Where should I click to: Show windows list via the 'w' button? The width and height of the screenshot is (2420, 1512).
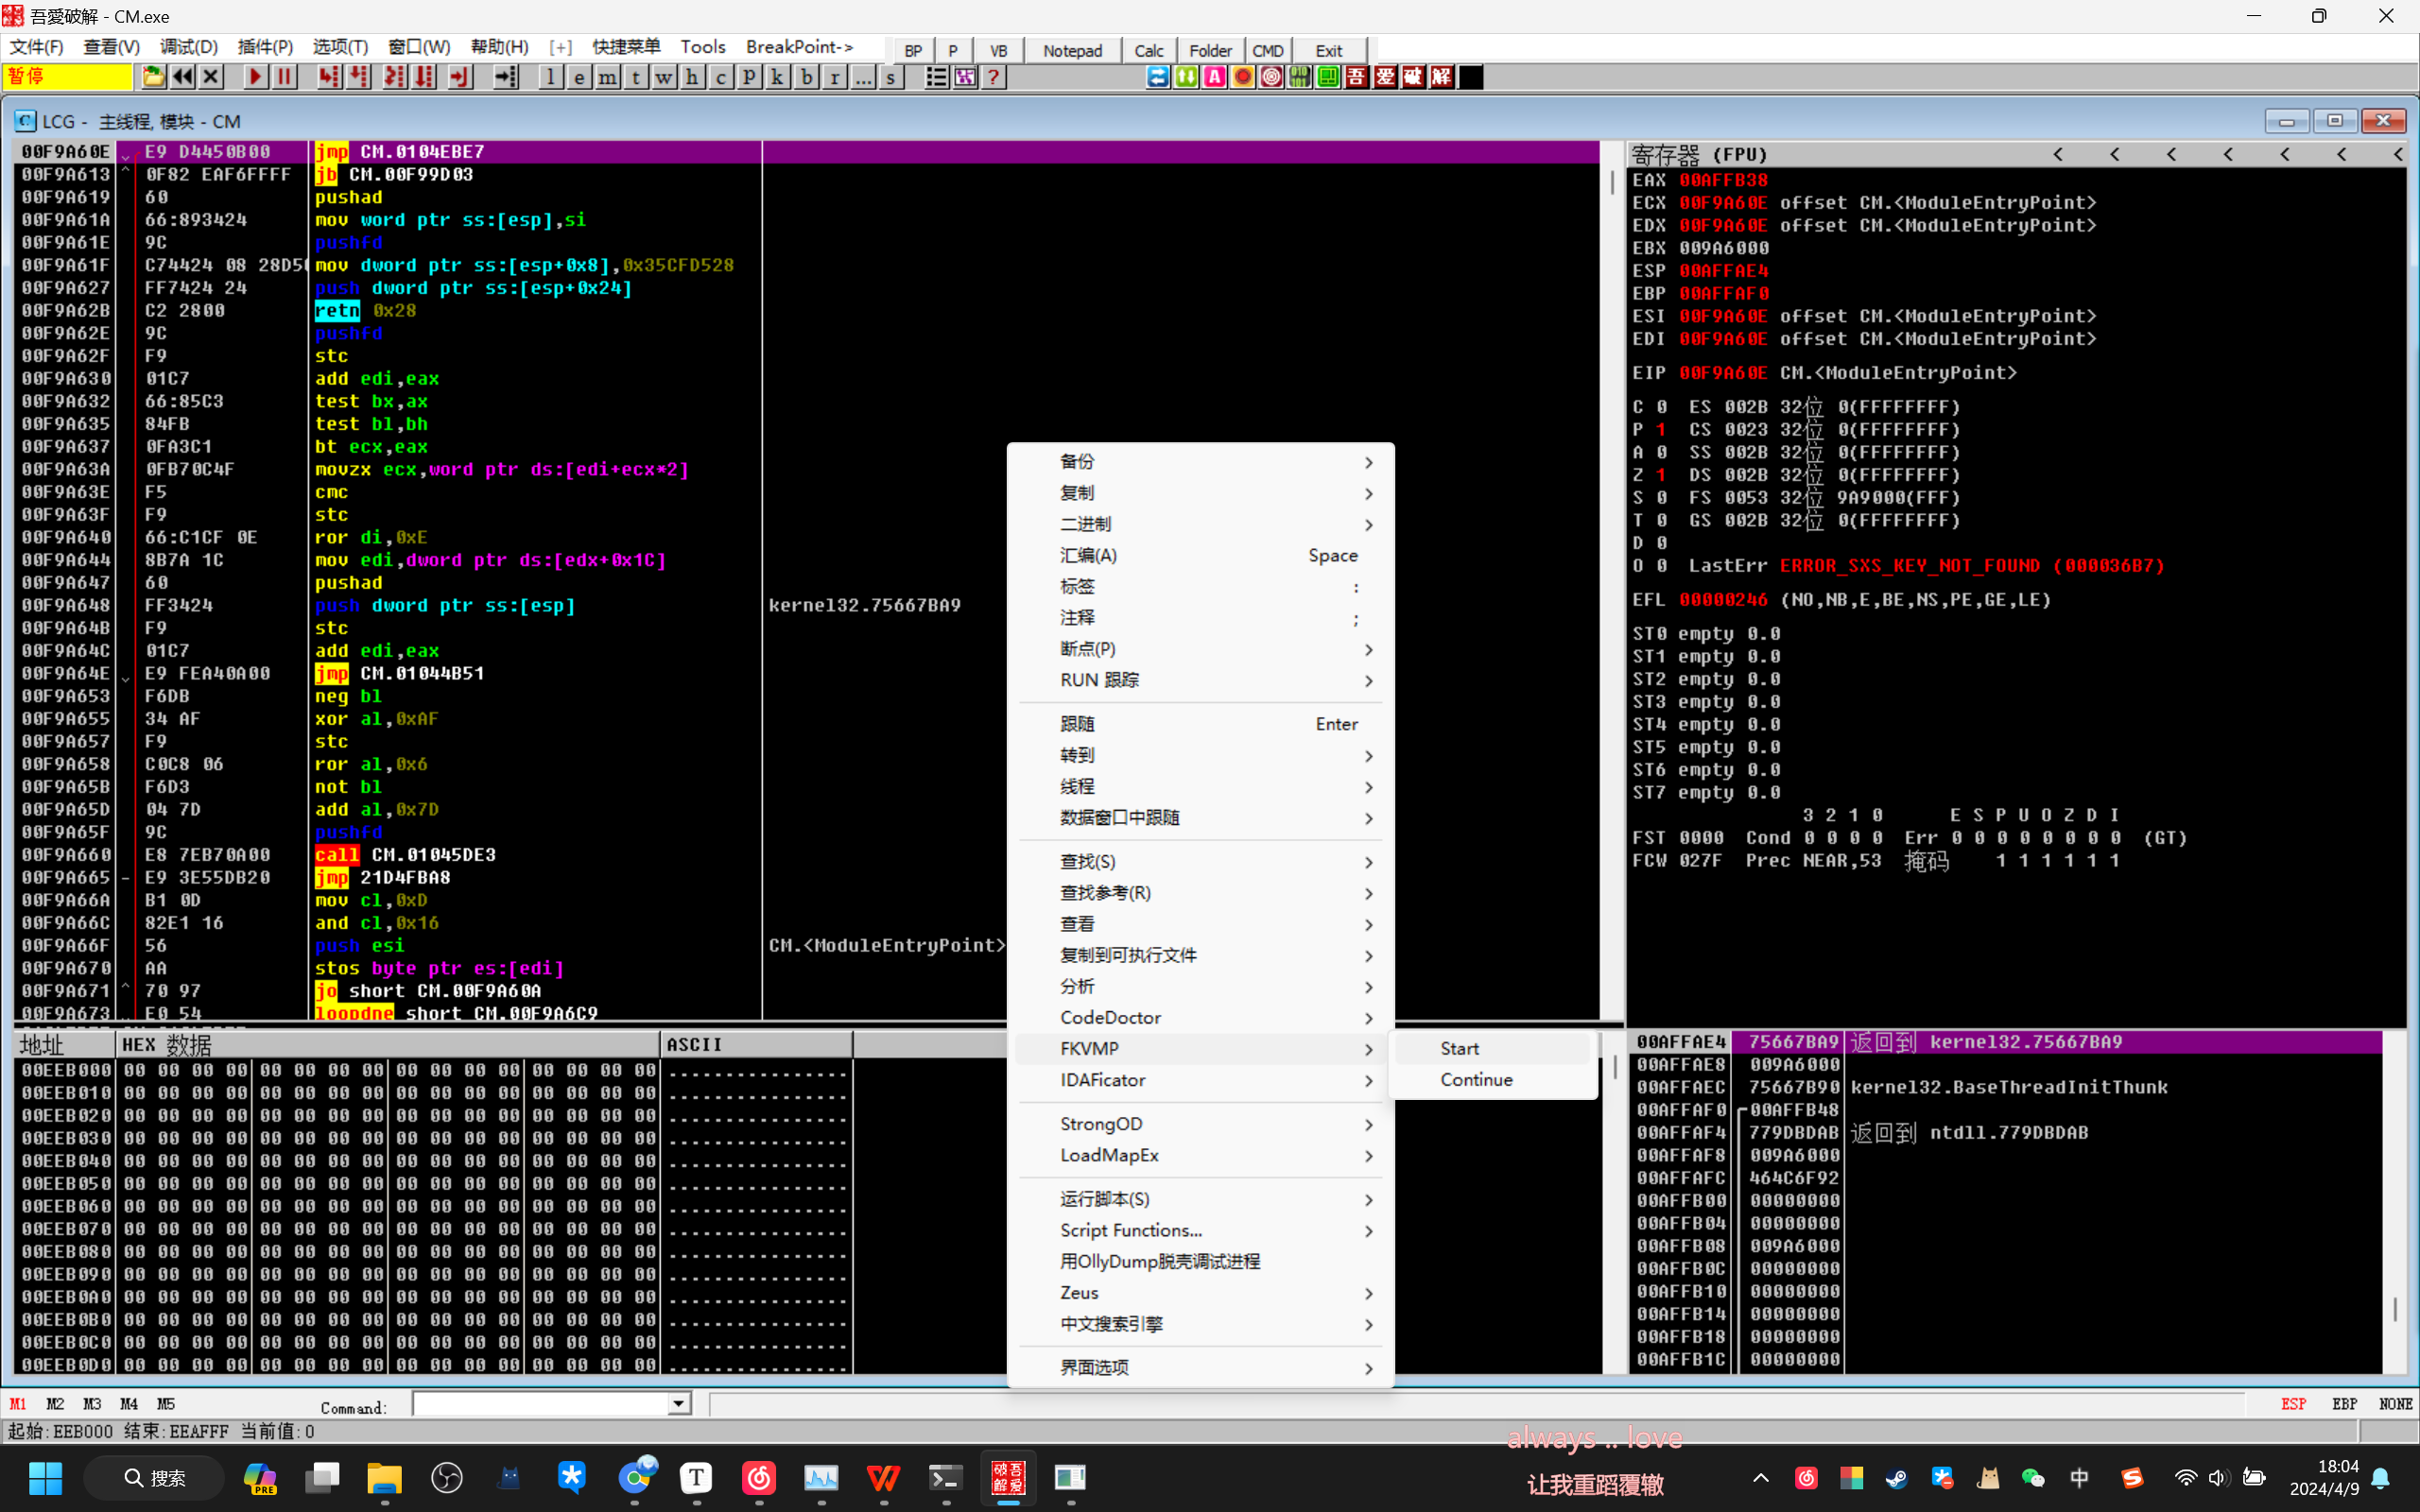pos(664,77)
